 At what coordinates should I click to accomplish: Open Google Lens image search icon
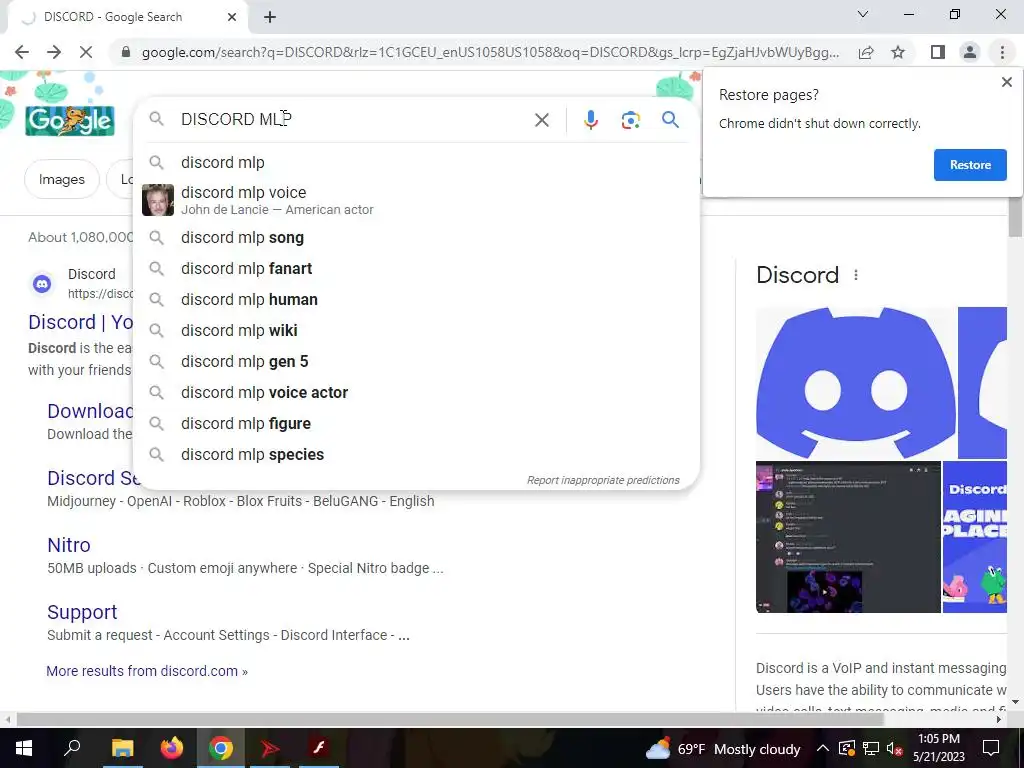[630, 120]
